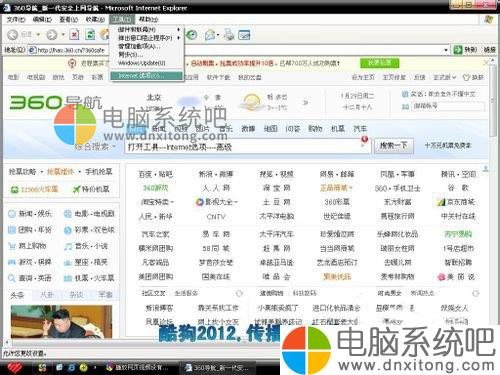Open the 文件 menu
500x375 pixels.
pyautogui.click(x=16, y=19)
